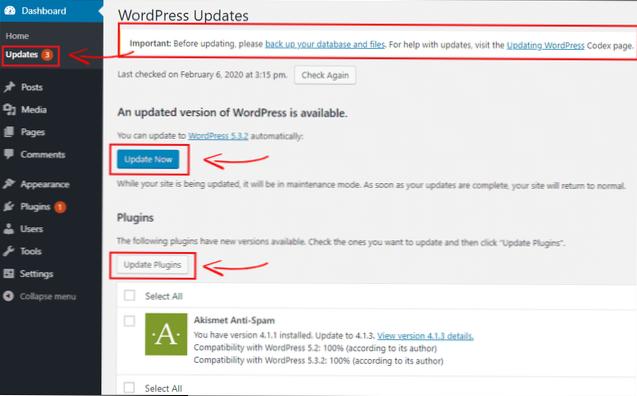Open the Appearance menu

coord(45,184)
